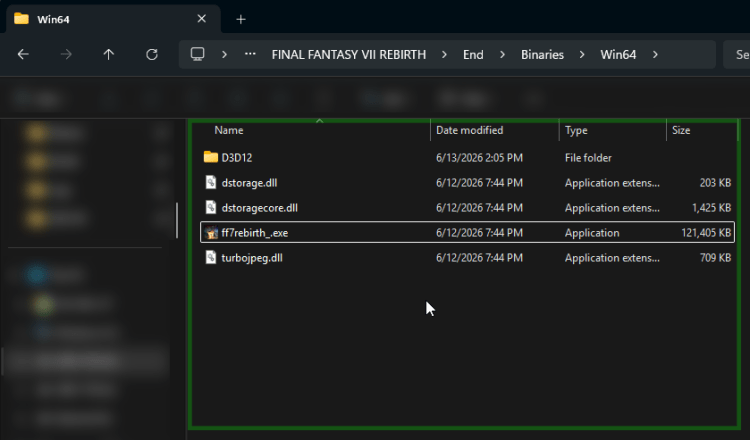The height and width of the screenshot is (440, 750).
Task: Click the 121,405 KB size cell
Action: (706, 233)
